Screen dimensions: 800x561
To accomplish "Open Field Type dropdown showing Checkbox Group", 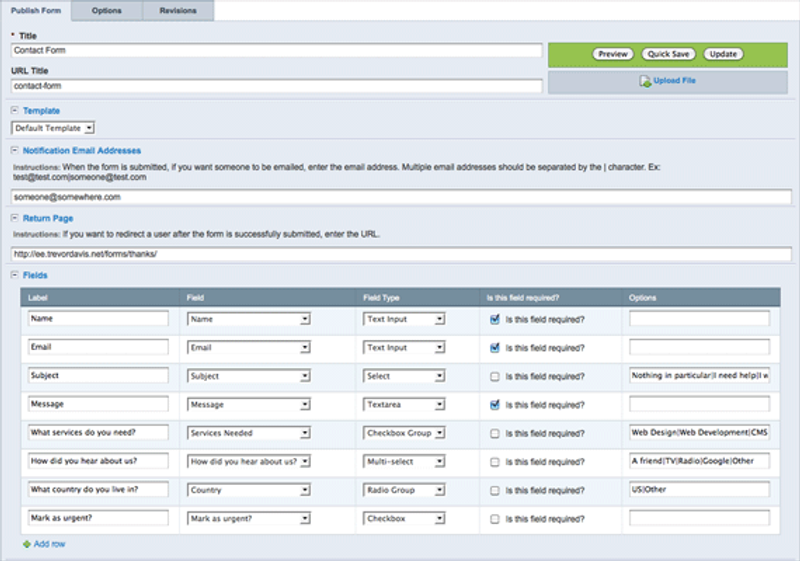I will point(404,433).
